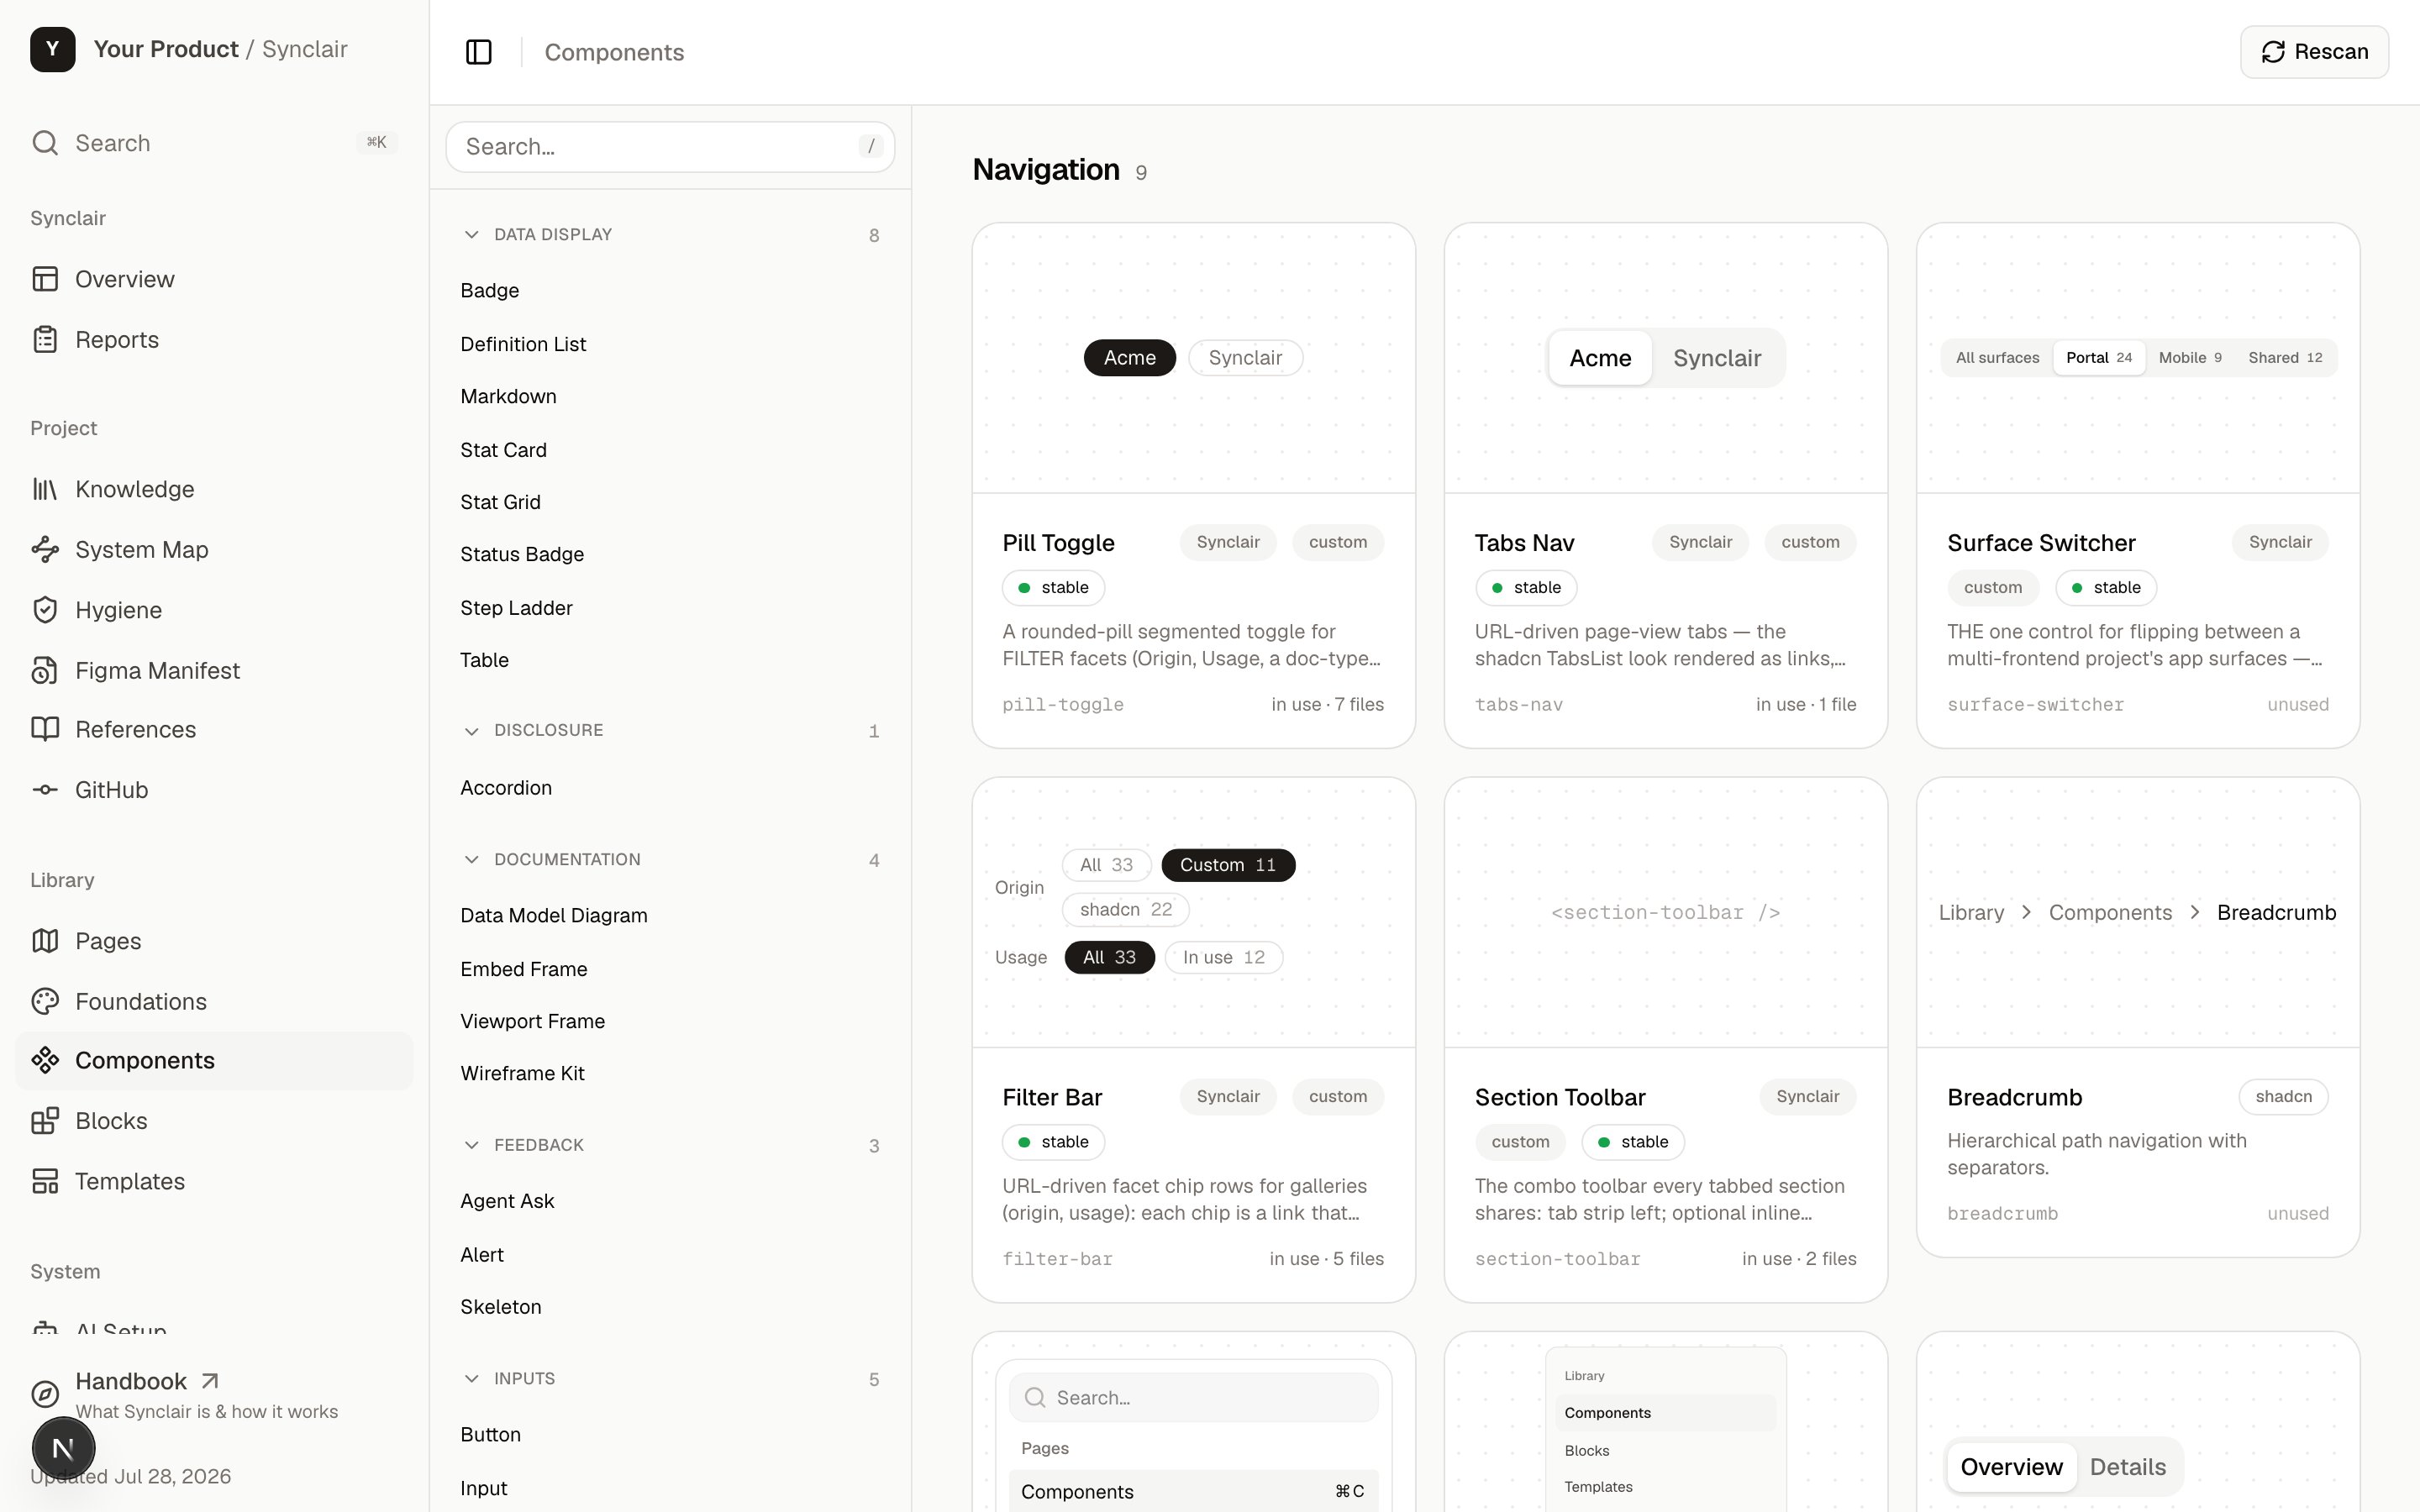Select the Synclair pill in Pill Toggle preview
Viewport: 2420px width, 1512px height.
(1245, 358)
